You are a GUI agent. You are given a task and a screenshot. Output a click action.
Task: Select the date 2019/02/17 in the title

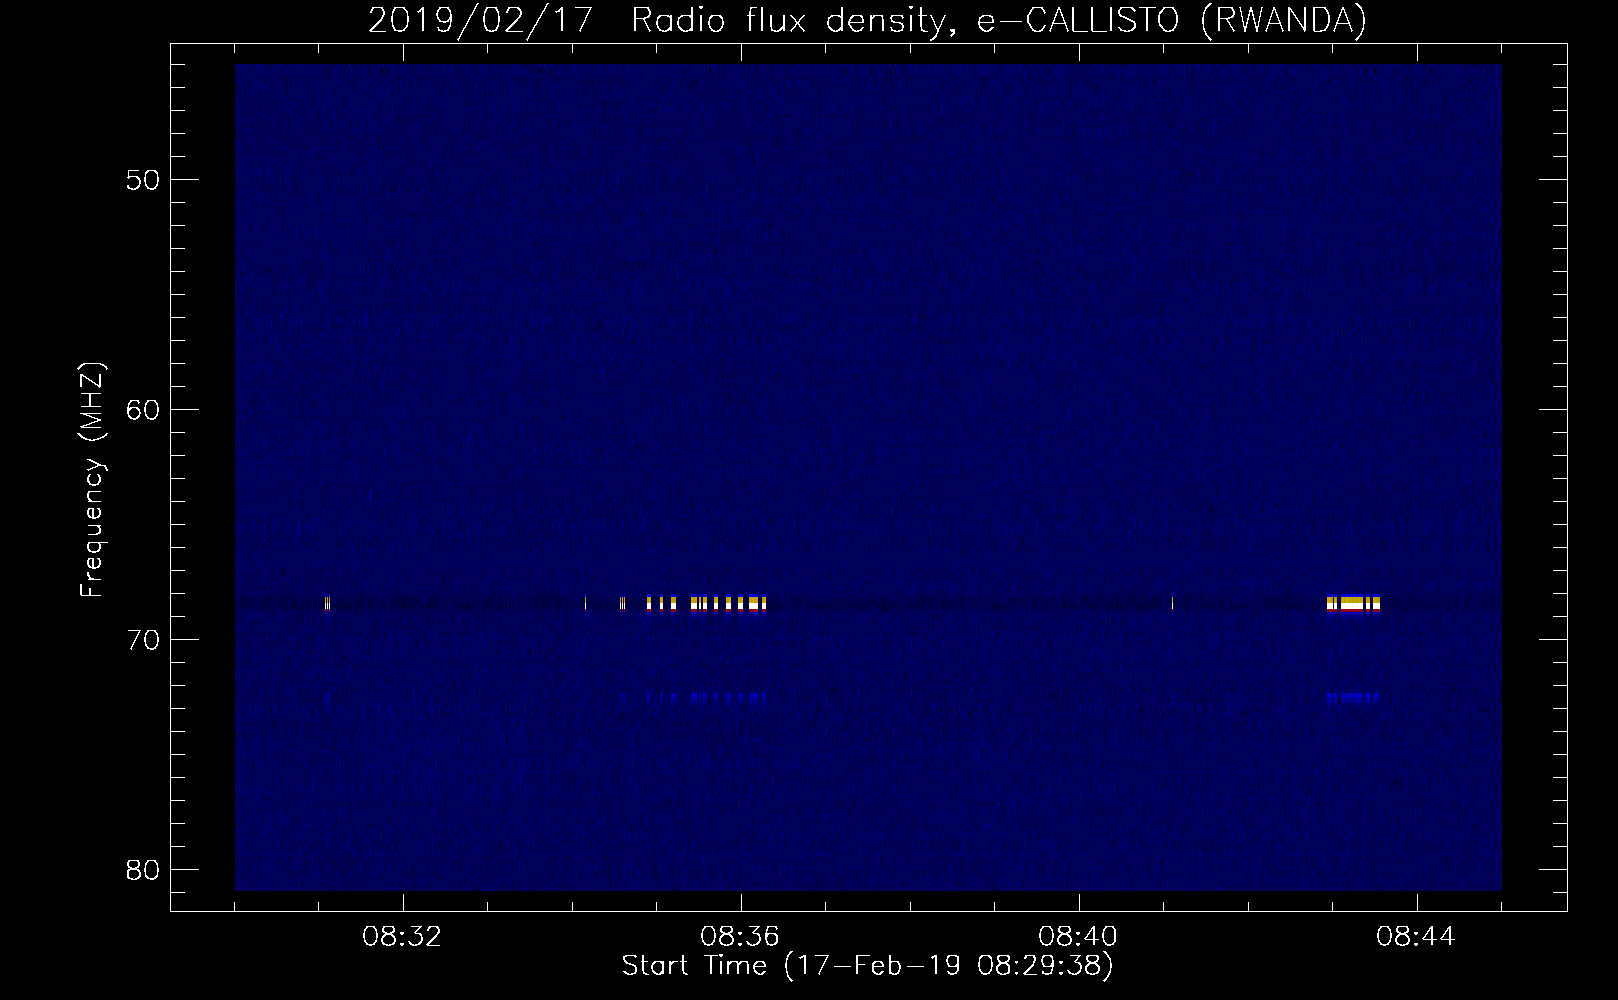click(480, 20)
